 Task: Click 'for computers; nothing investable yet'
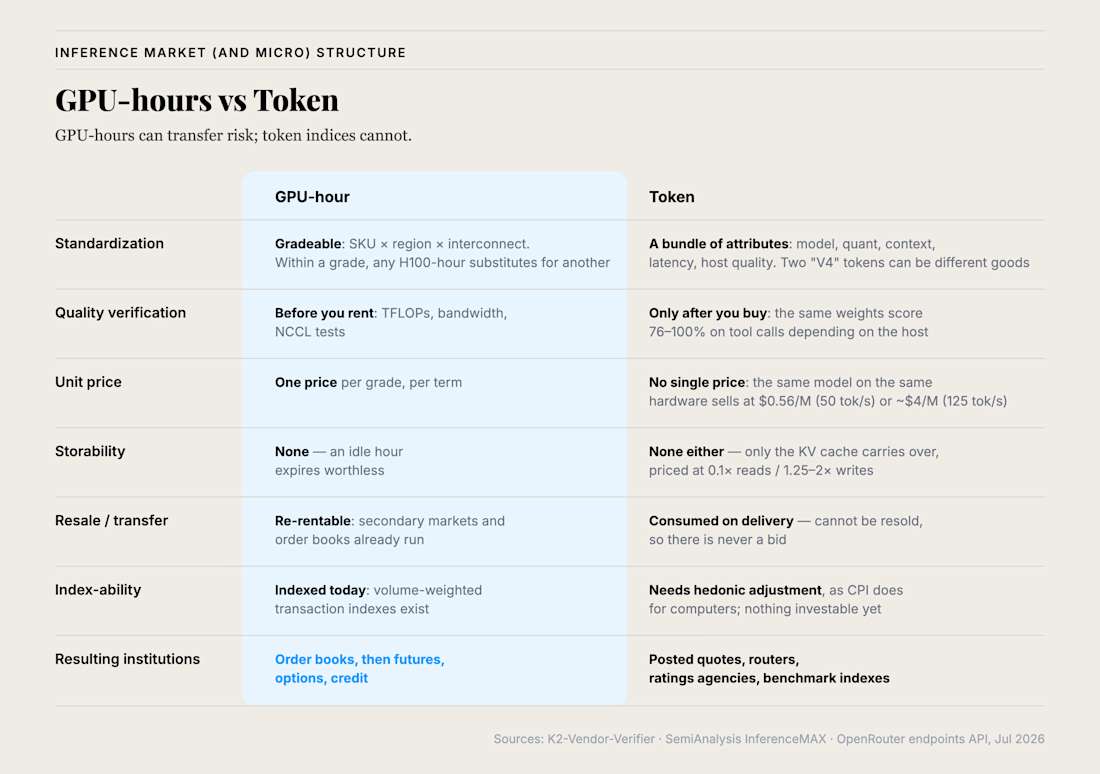point(765,609)
